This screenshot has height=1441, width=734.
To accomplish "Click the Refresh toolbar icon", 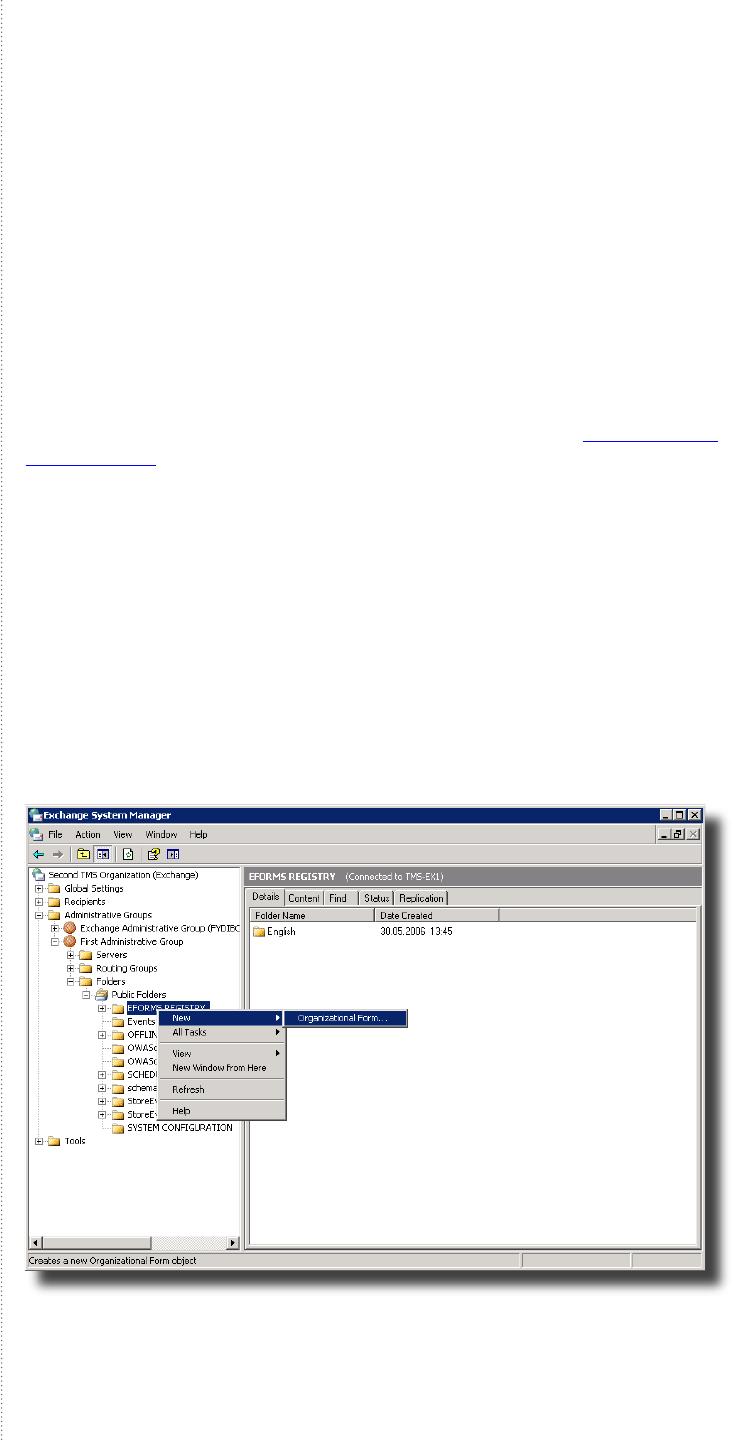I will tap(128, 854).
